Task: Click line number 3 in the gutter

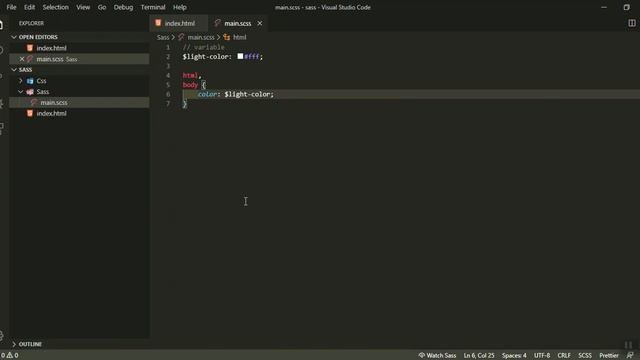Action: [168, 66]
